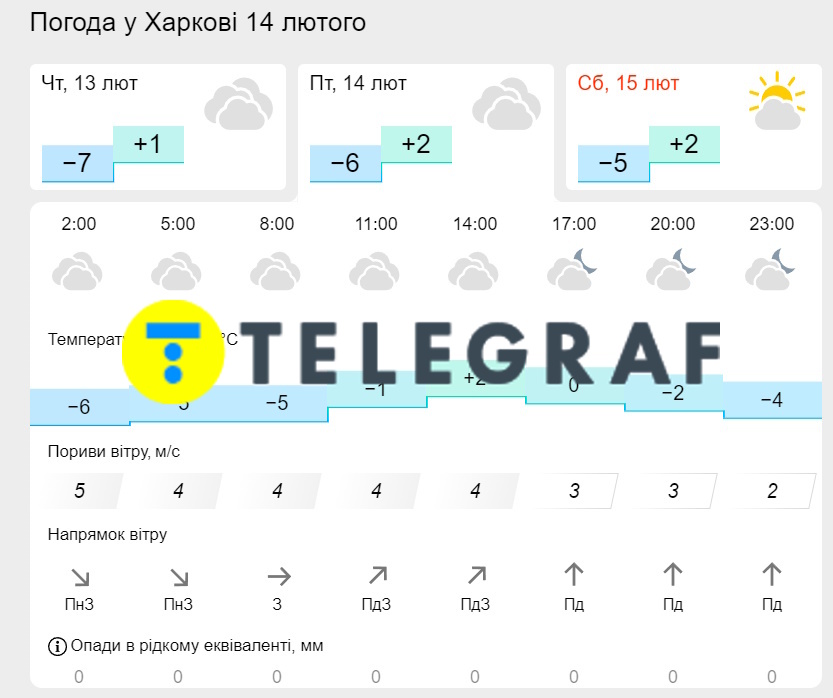
Task: Click the night cloud icon at 17:00
Action: 572,268
